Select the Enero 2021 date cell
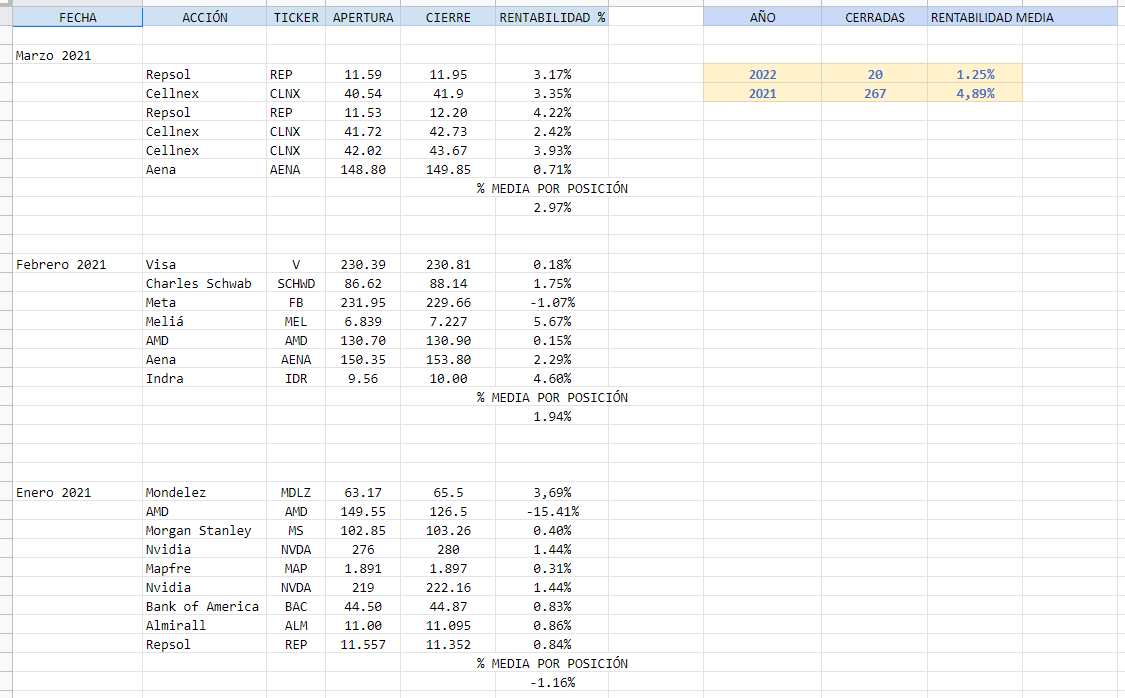 [77, 493]
